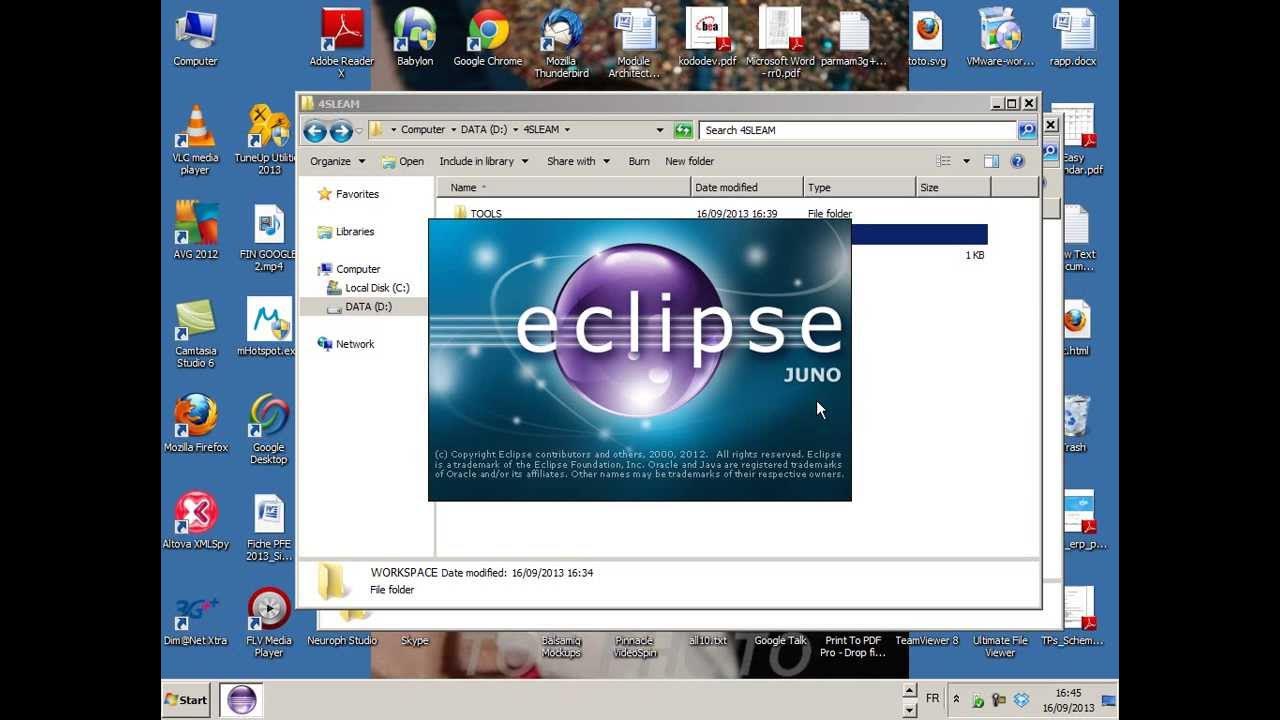Click the green Refresh button in address bar
The width and height of the screenshot is (1280, 720).
coord(683,130)
